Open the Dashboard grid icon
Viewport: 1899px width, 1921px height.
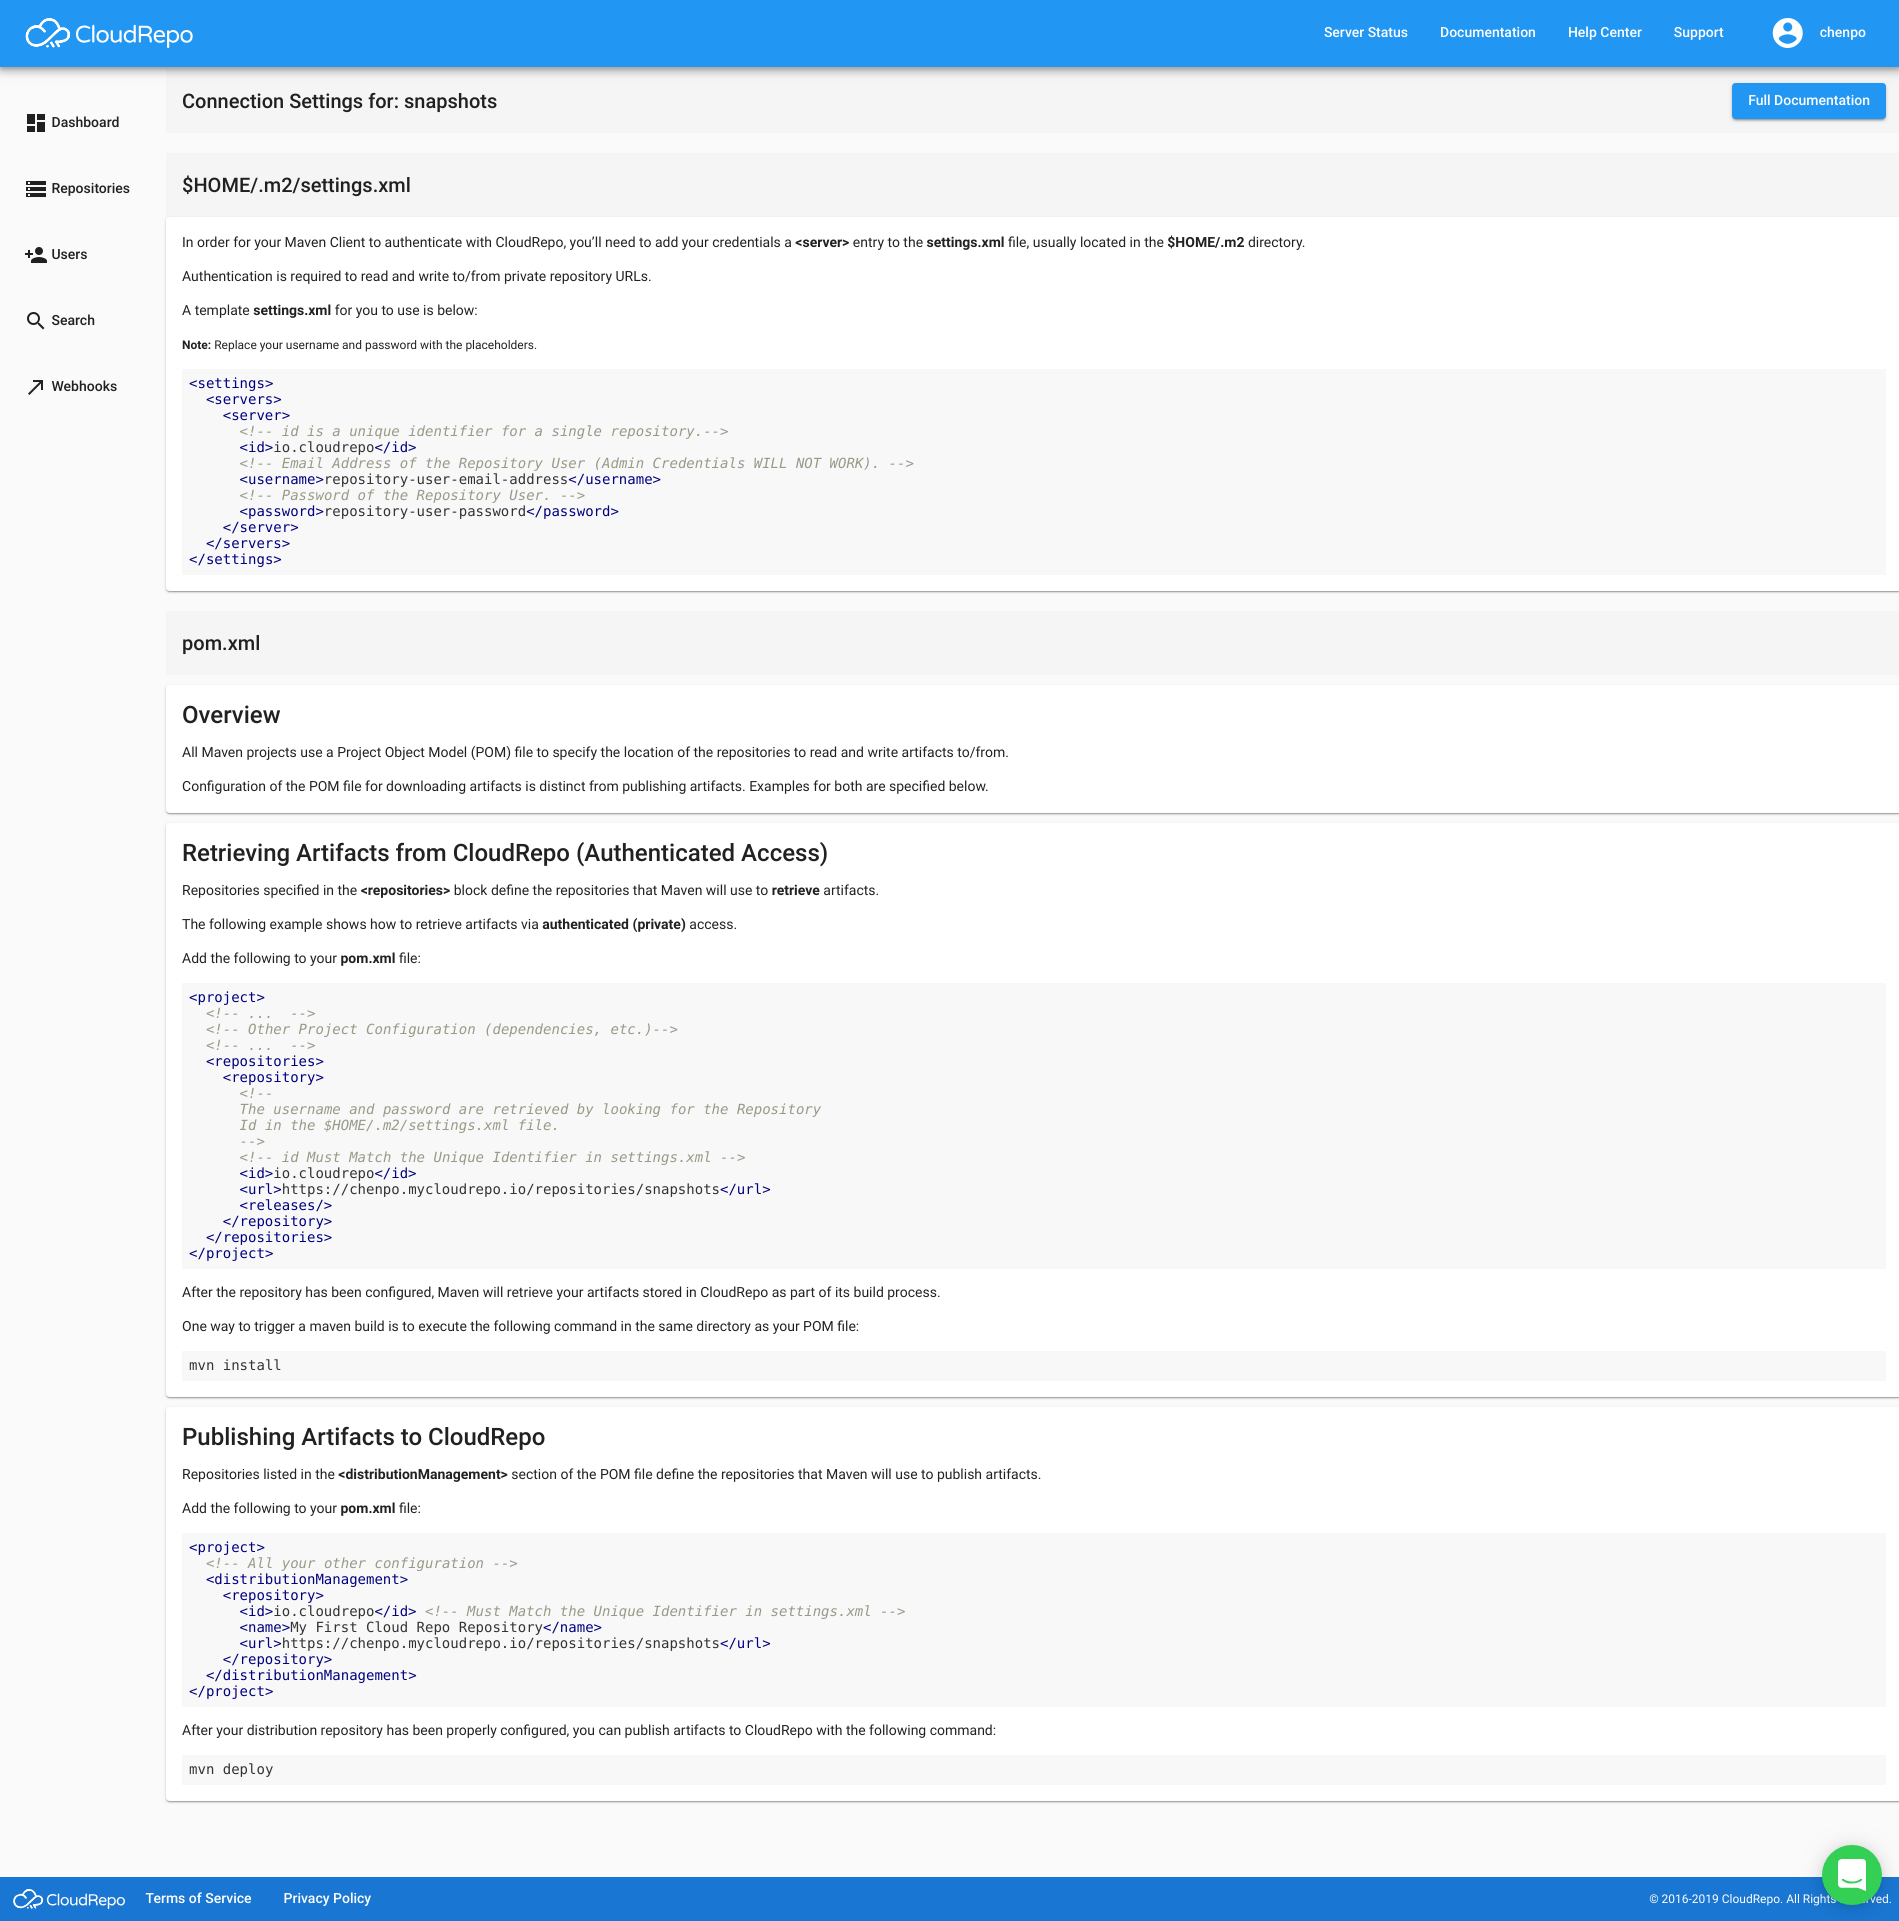click(36, 123)
